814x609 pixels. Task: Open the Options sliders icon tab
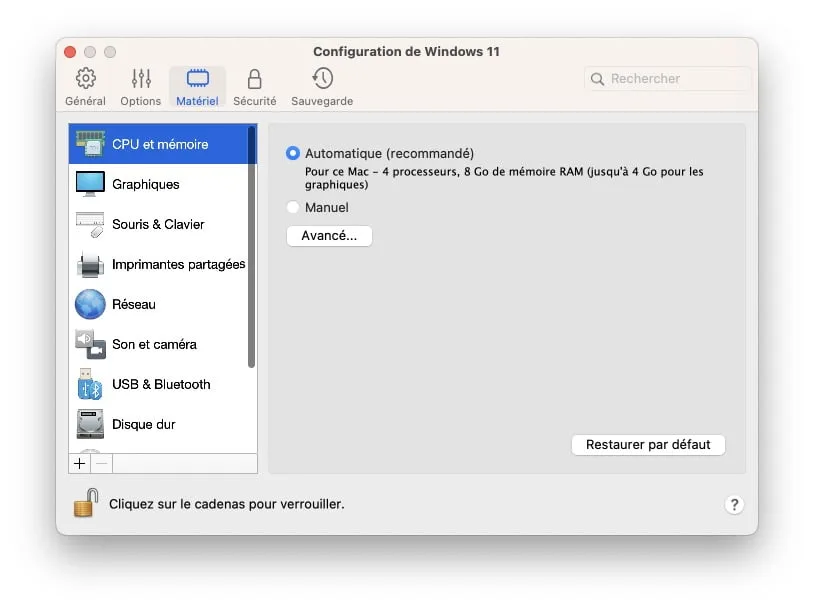[141, 78]
